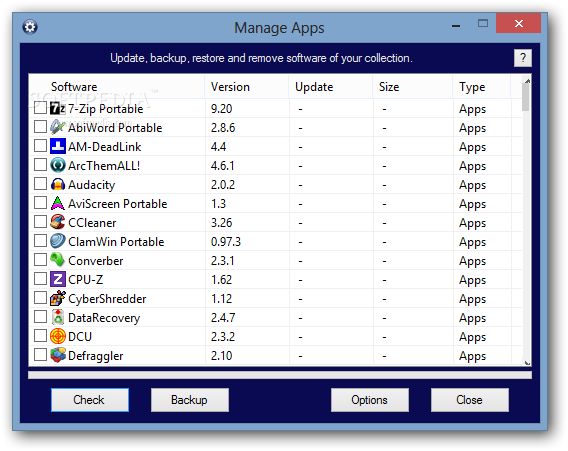Check the ArcThemALL! checkbox
Viewport: 568px width, 451px height.
tap(40, 164)
